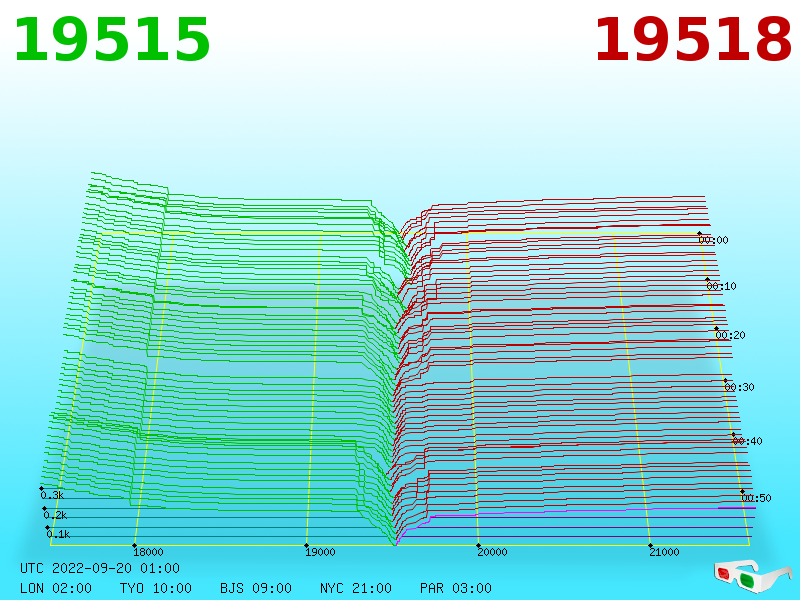Click the 00:20 time axis marker

tap(730, 335)
